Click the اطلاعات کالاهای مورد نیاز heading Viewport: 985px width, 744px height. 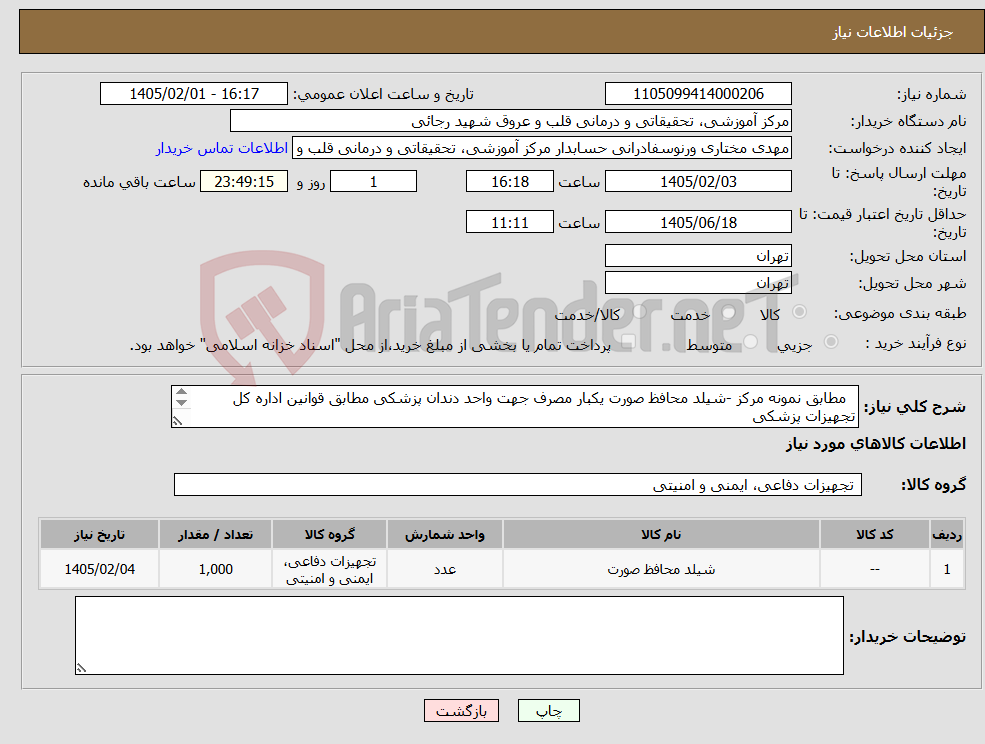[876, 444]
